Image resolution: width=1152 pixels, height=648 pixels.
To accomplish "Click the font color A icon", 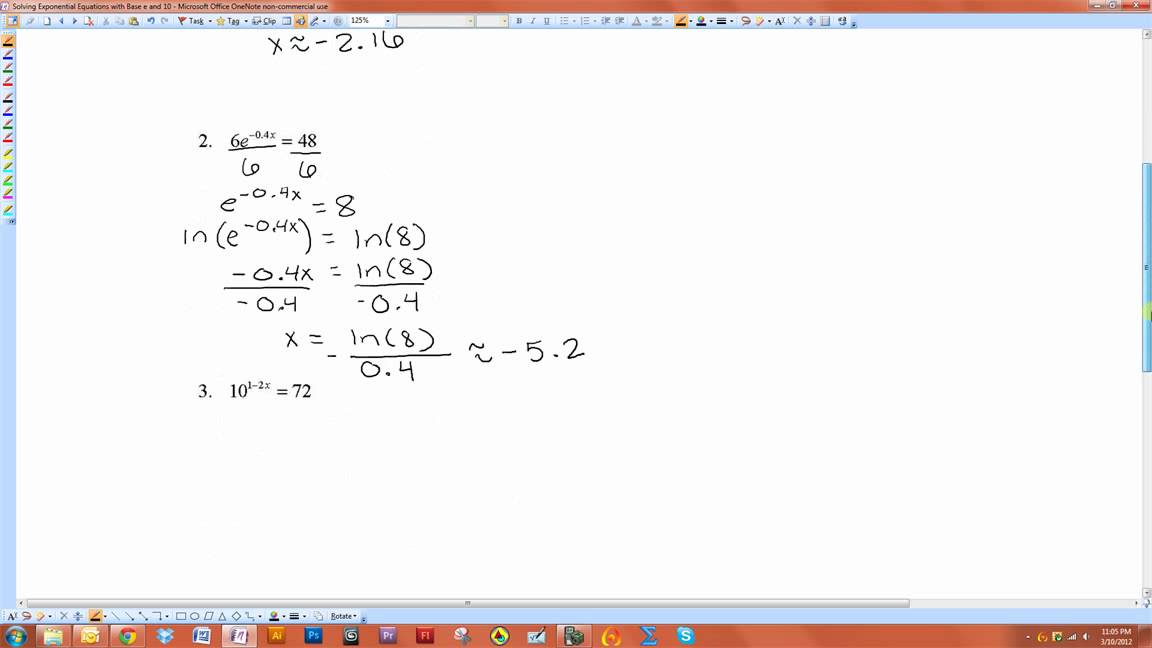I will point(636,21).
